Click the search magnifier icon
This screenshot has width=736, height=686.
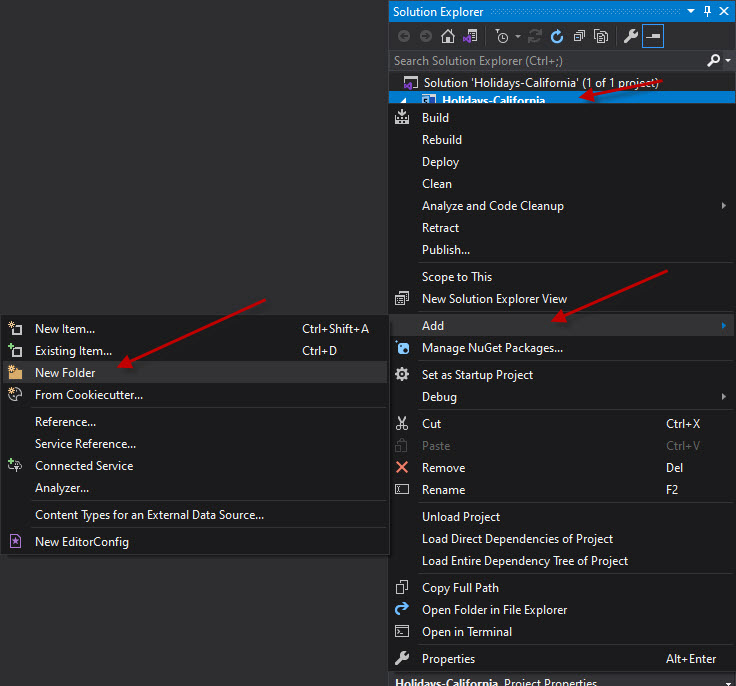pyautogui.click(x=713, y=60)
